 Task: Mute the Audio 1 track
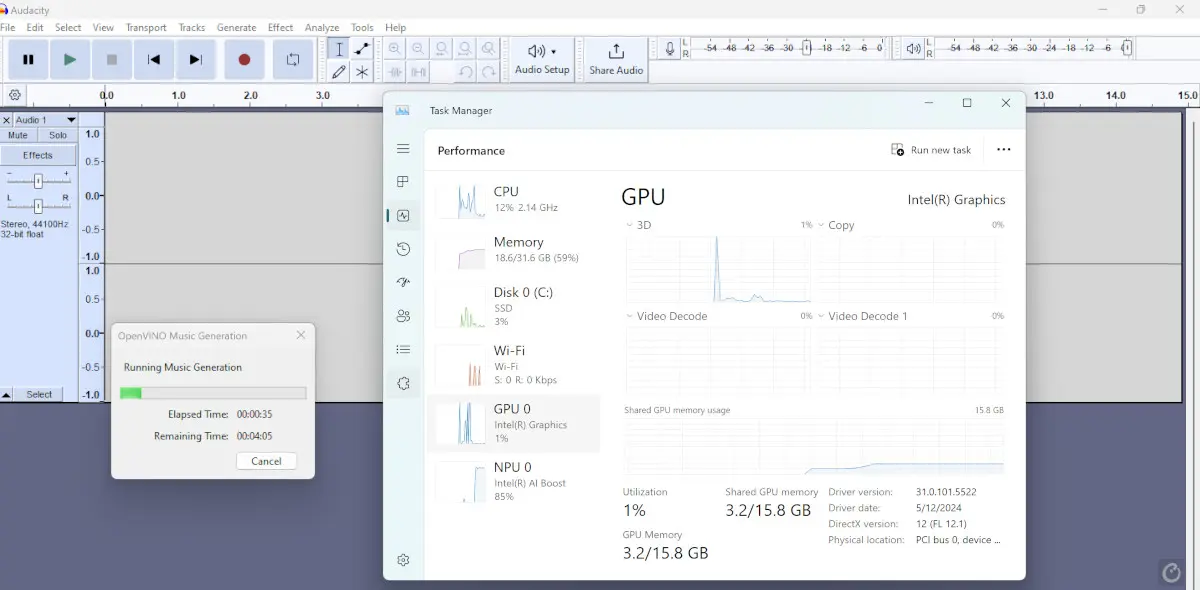pos(18,135)
